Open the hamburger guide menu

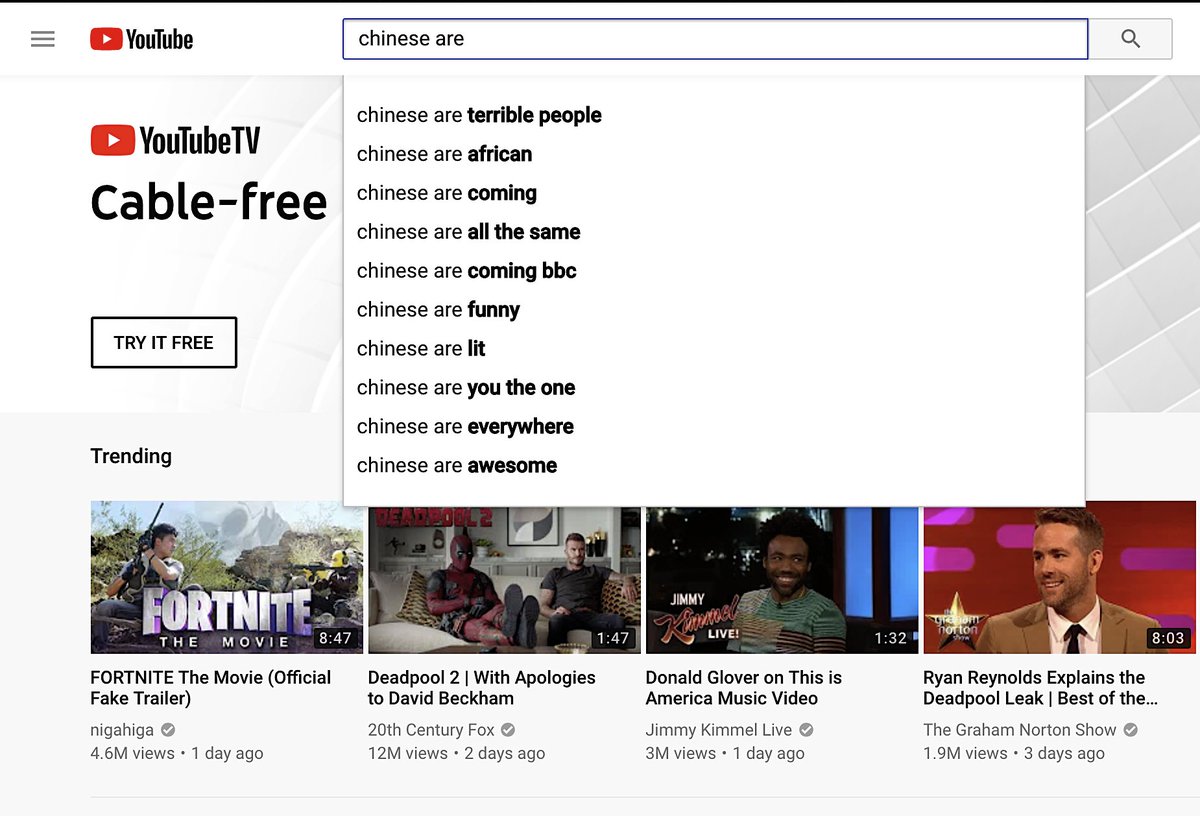pos(43,39)
